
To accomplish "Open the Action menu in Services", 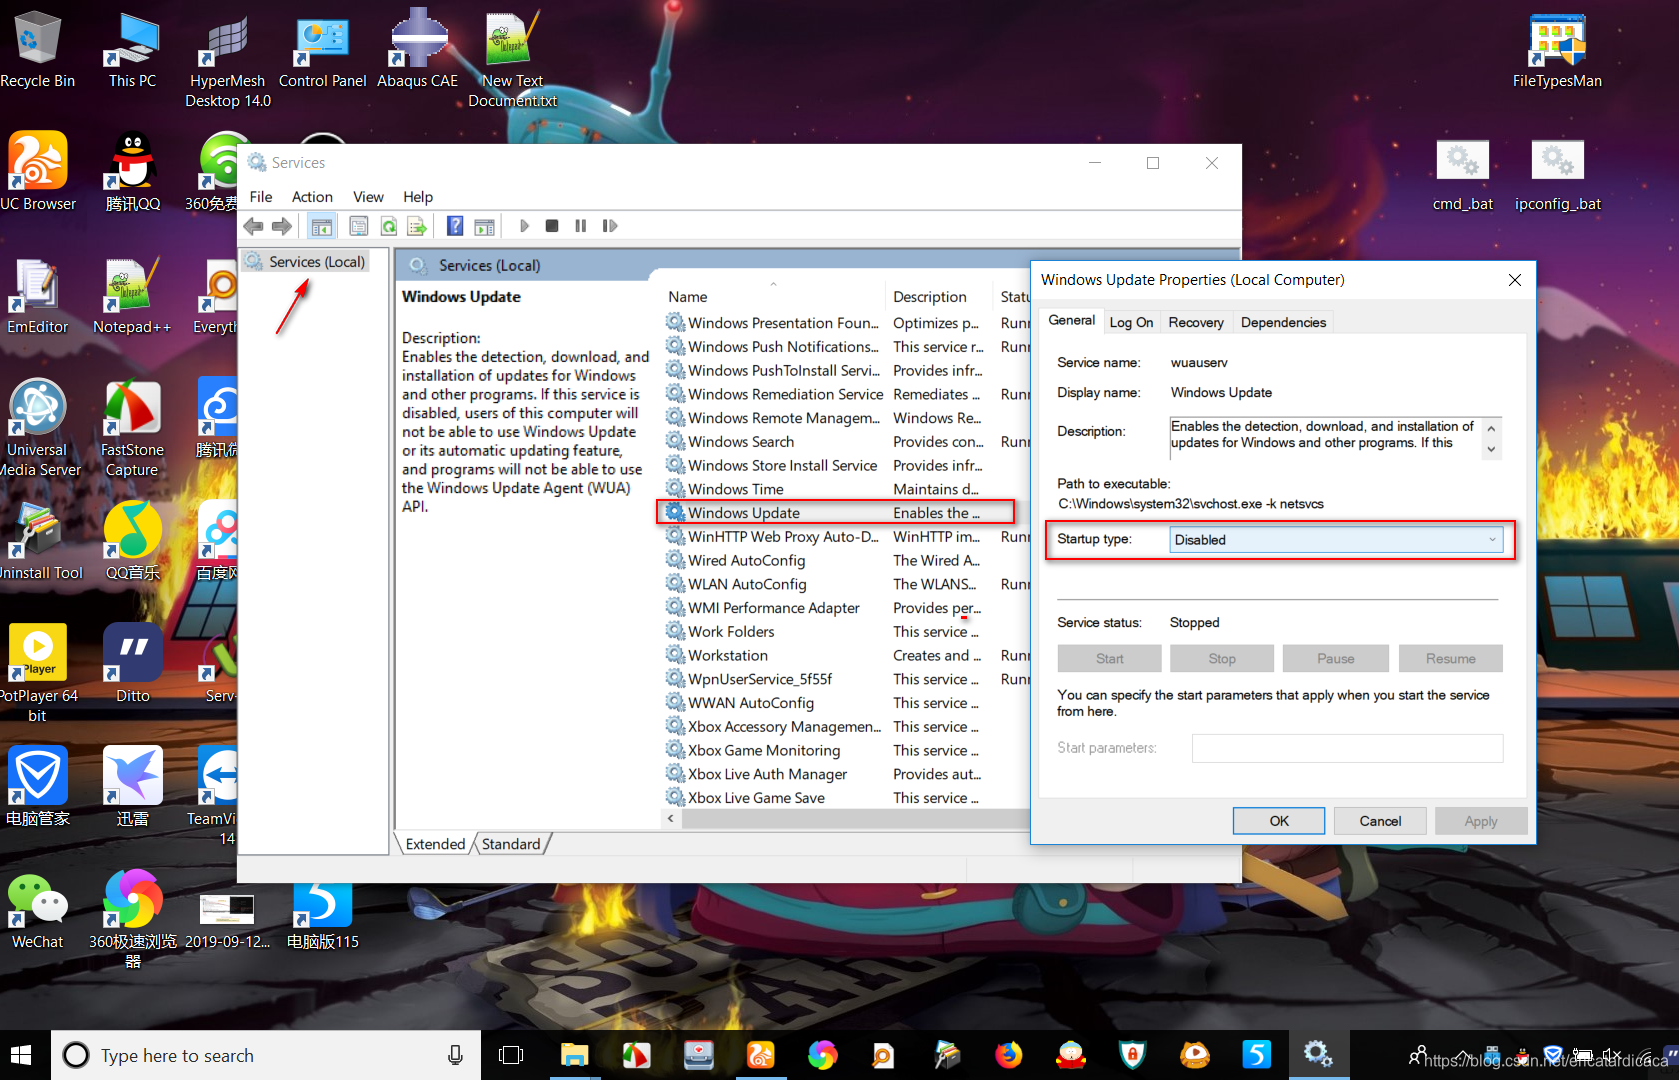I will [312, 197].
